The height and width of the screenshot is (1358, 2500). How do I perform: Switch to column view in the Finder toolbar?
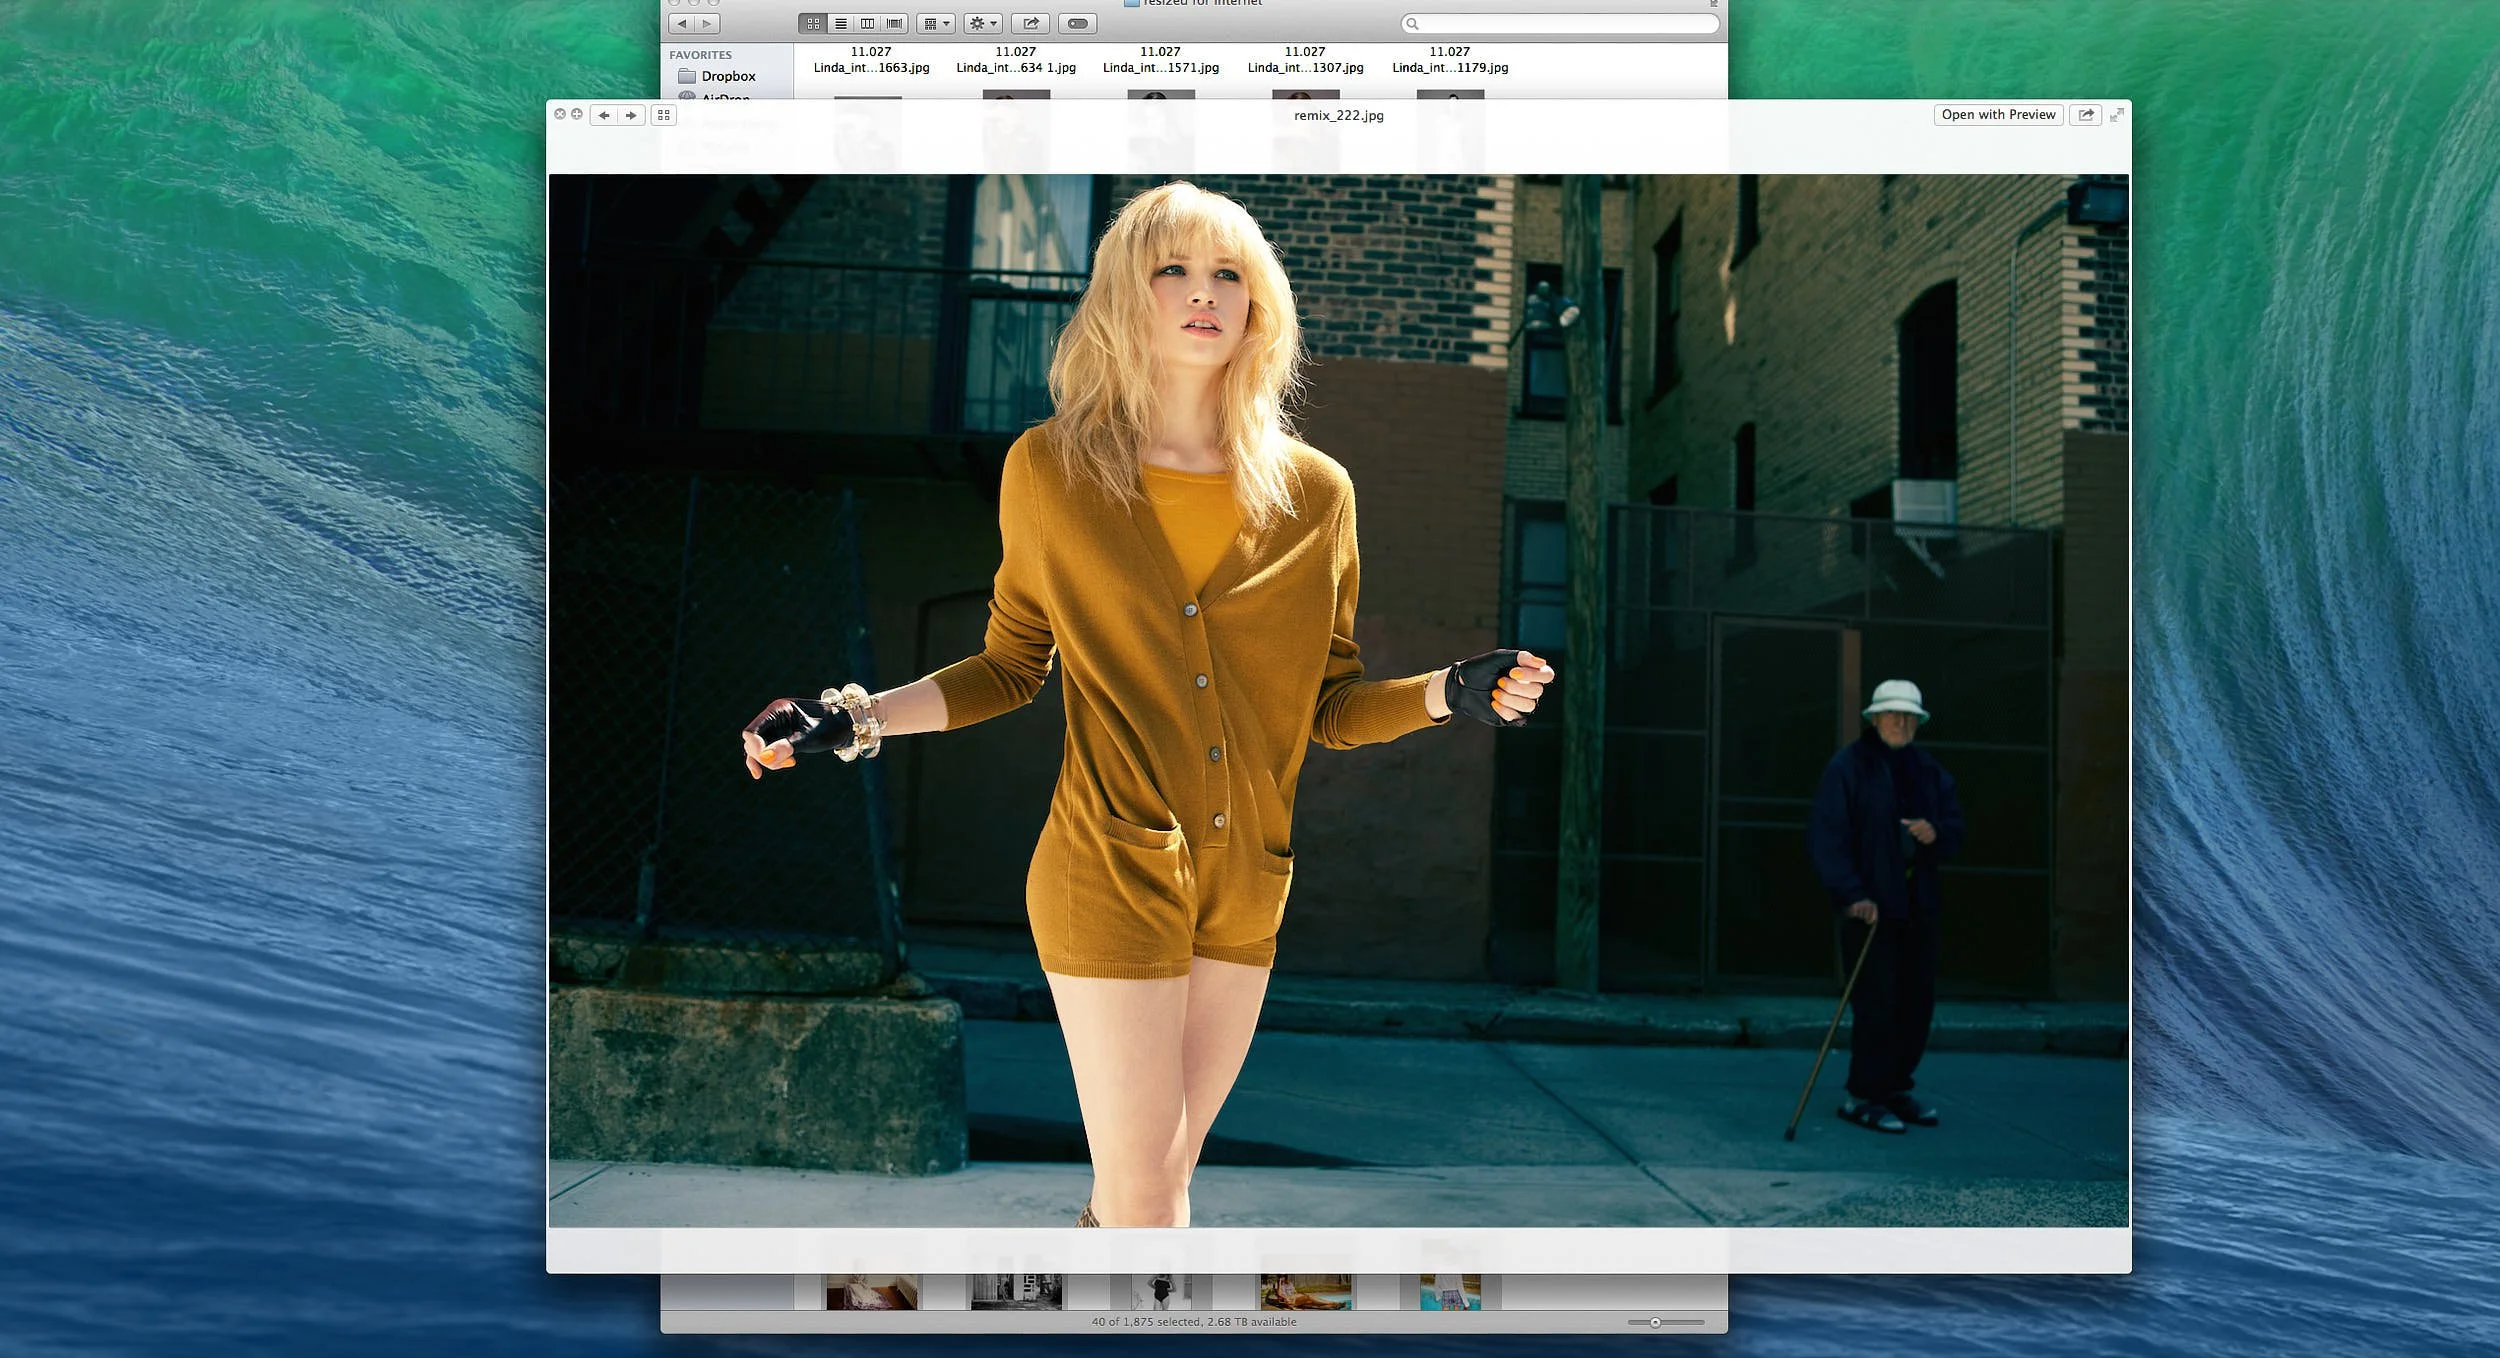[x=868, y=22]
